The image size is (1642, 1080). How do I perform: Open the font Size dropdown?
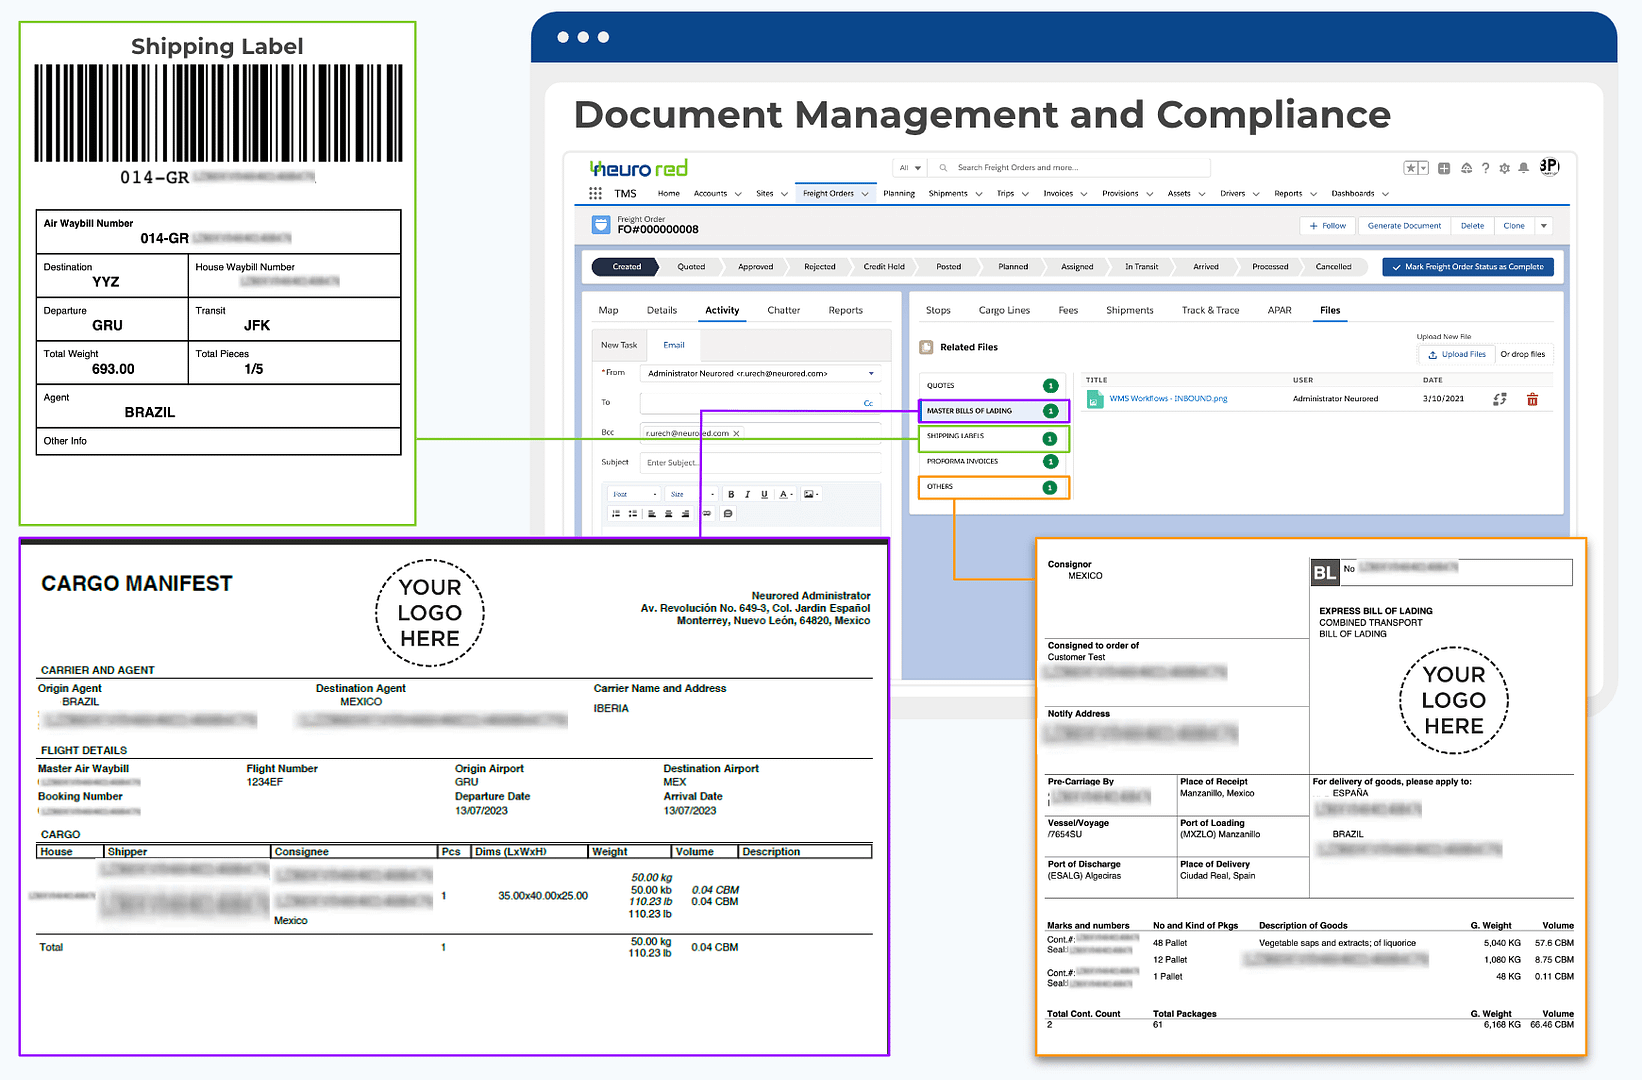tap(691, 494)
